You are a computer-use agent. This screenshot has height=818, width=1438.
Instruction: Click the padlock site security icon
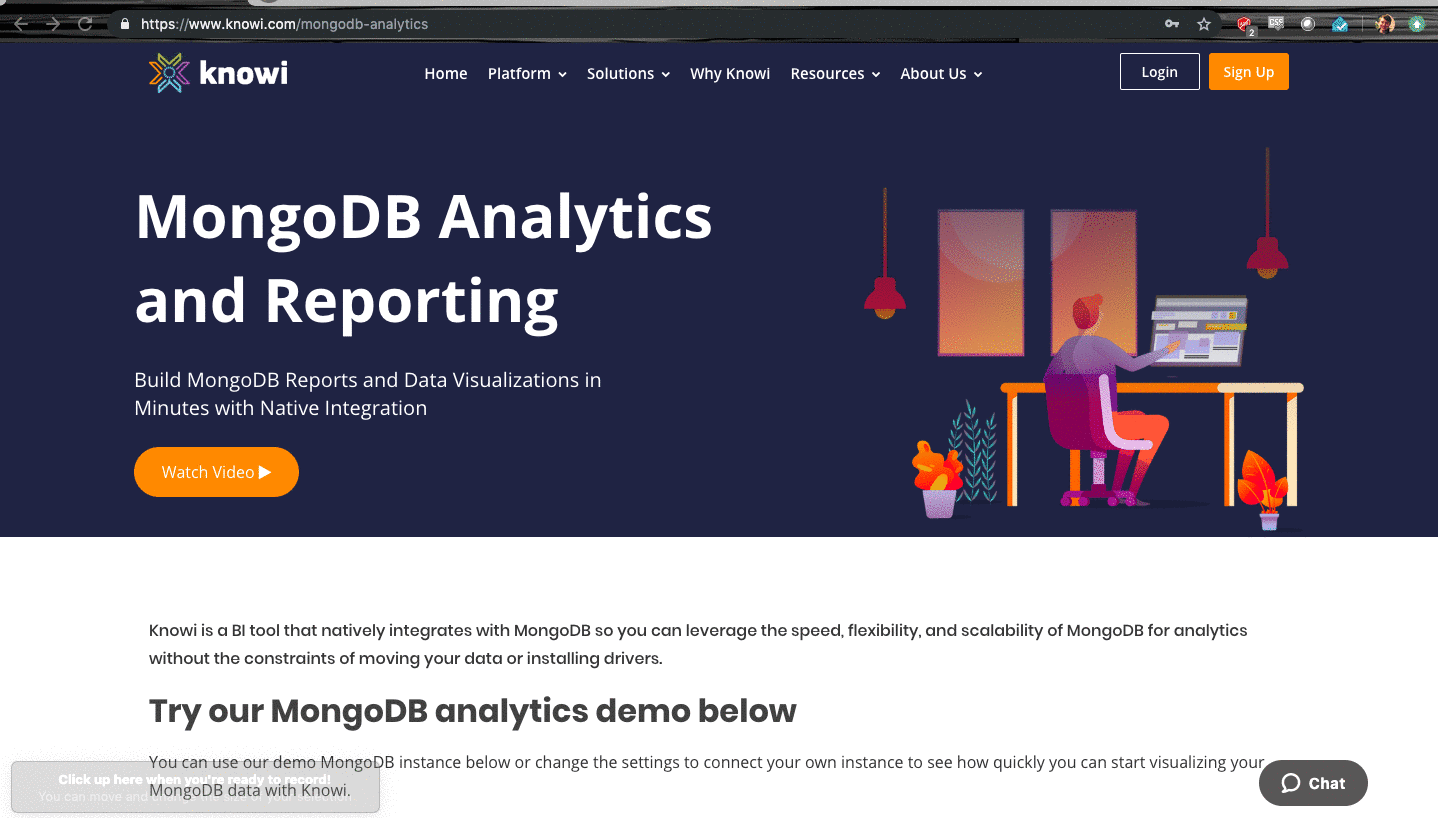(125, 24)
